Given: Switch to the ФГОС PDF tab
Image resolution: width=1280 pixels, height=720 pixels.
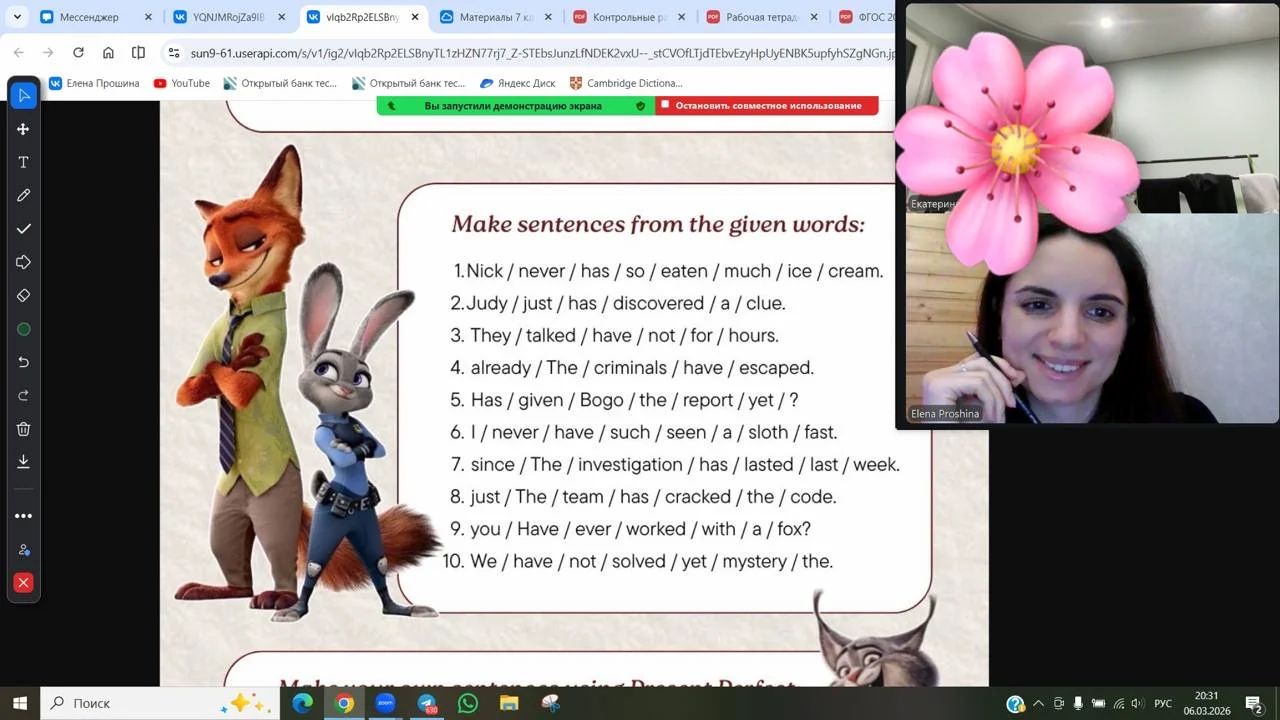Looking at the screenshot, I should tap(865, 17).
